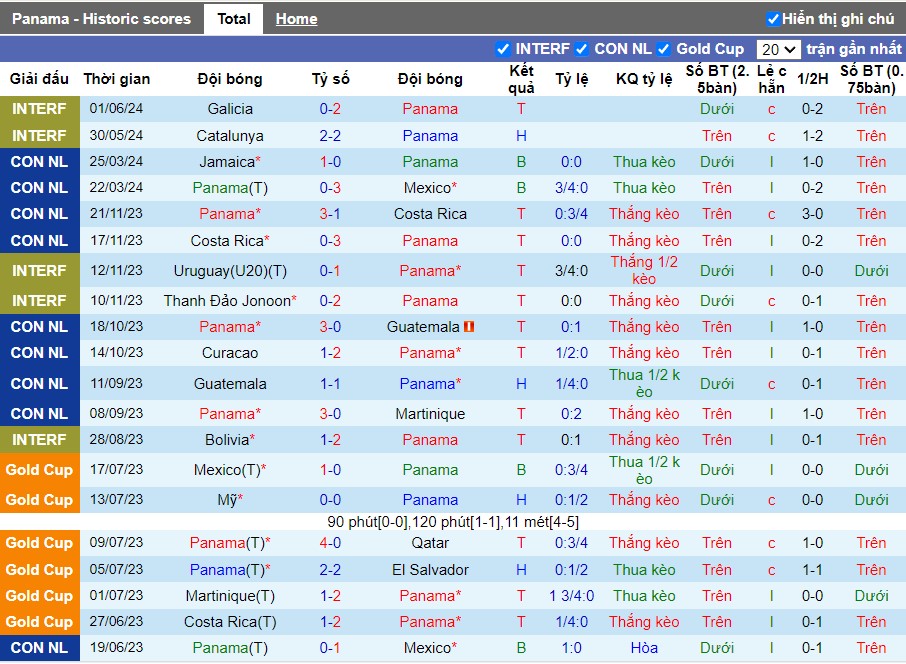Click 'Dưới' in last column of Qatar... 01/07/23 row

[871, 596]
